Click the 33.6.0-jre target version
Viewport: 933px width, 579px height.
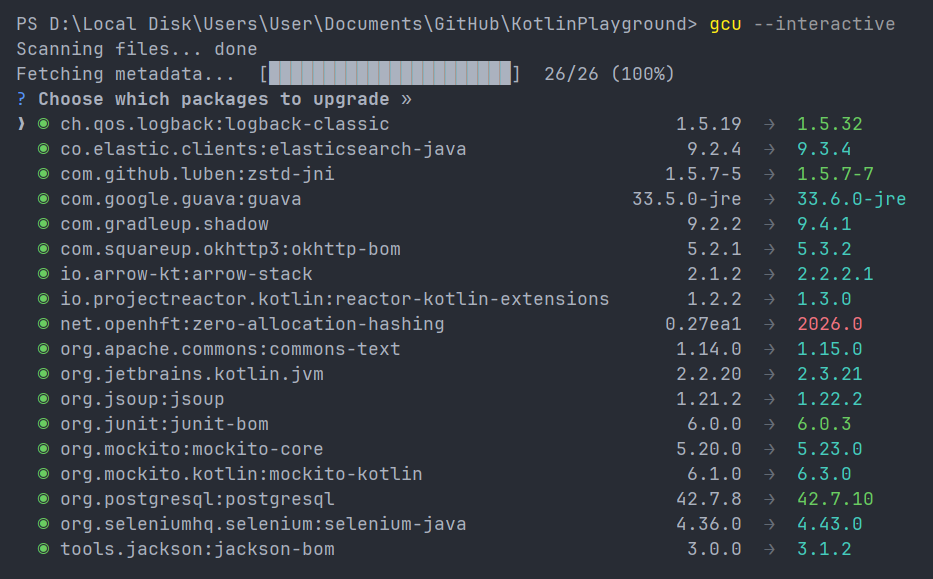click(x=851, y=199)
